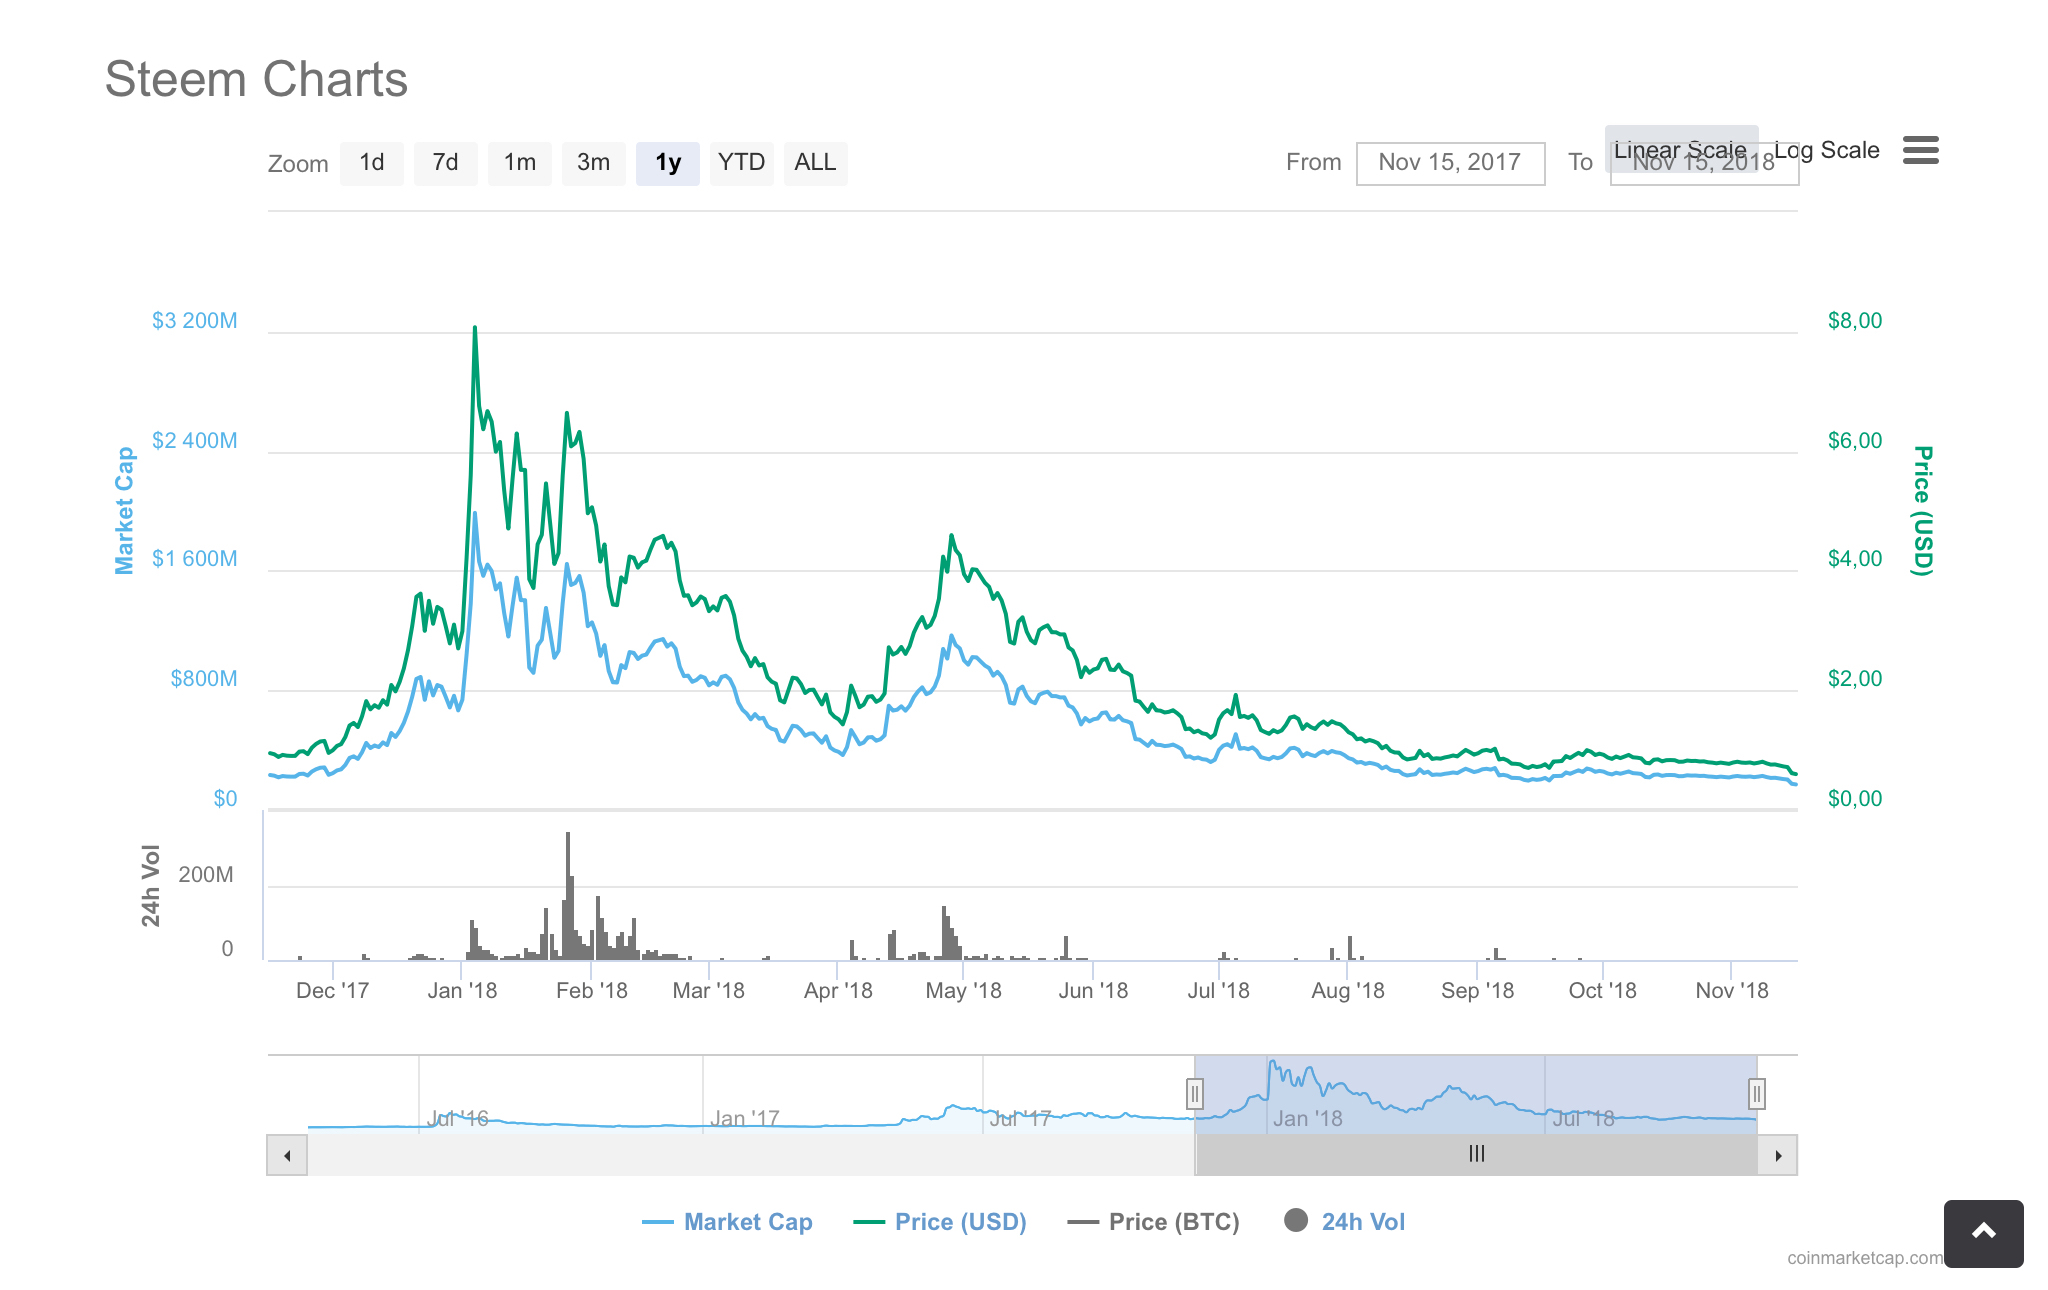Toggle 24h Vol series in legend
The height and width of the screenshot is (1290, 2048).
pyautogui.click(x=1345, y=1222)
